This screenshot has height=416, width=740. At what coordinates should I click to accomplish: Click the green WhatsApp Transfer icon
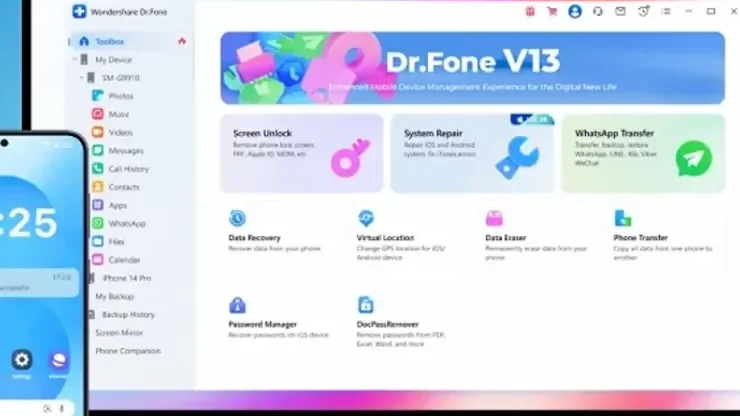[694, 159]
